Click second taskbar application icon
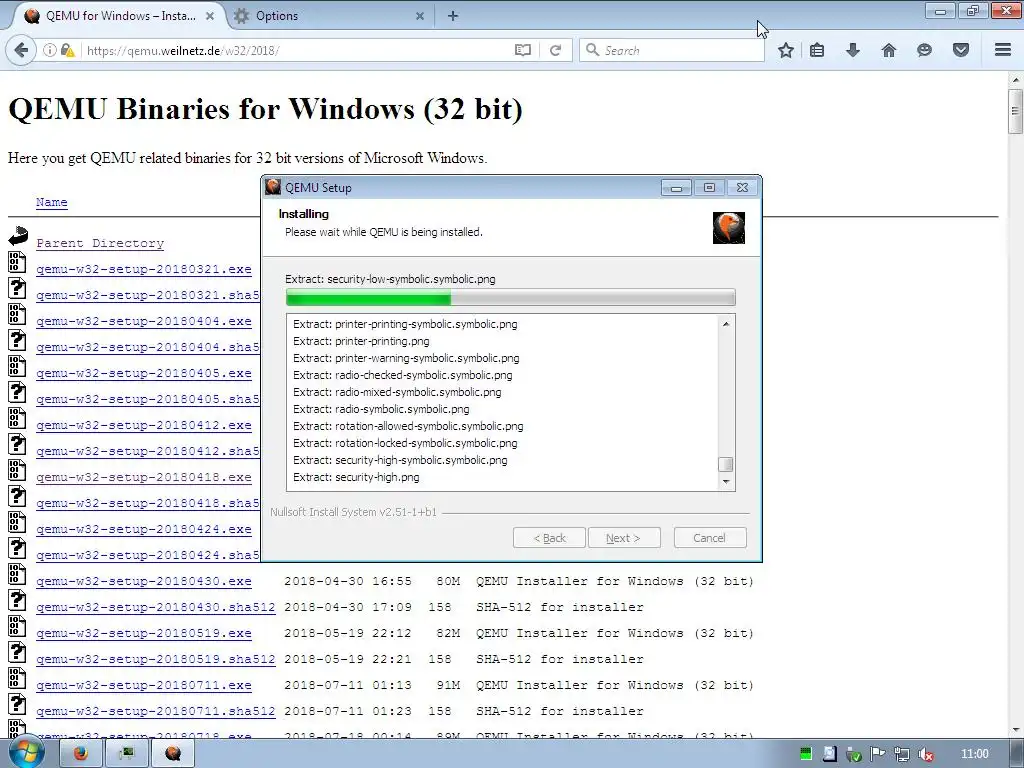The width and height of the screenshot is (1024, 768). click(x=127, y=754)
